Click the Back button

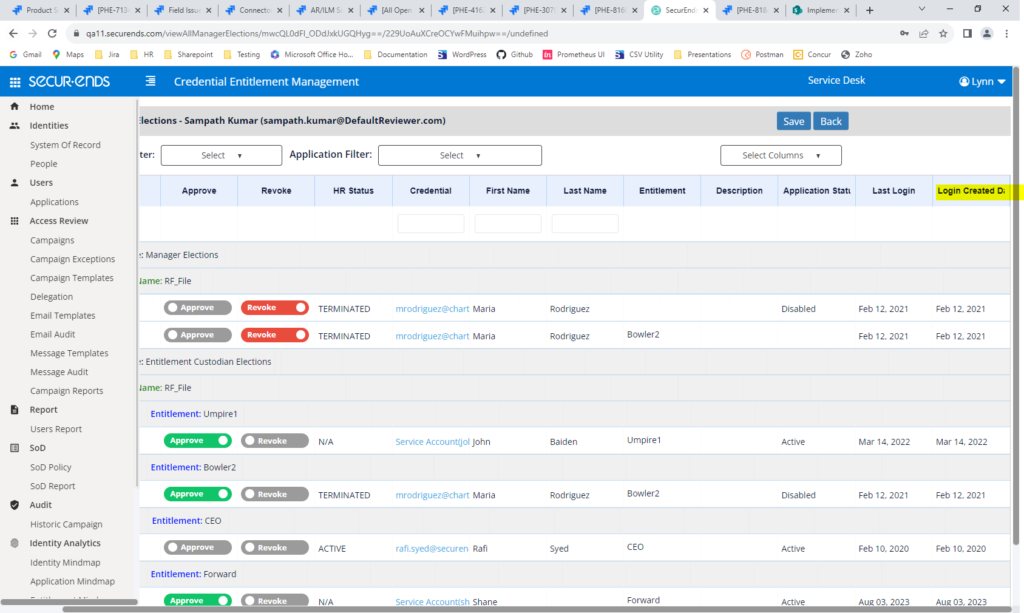click(831, 121)
